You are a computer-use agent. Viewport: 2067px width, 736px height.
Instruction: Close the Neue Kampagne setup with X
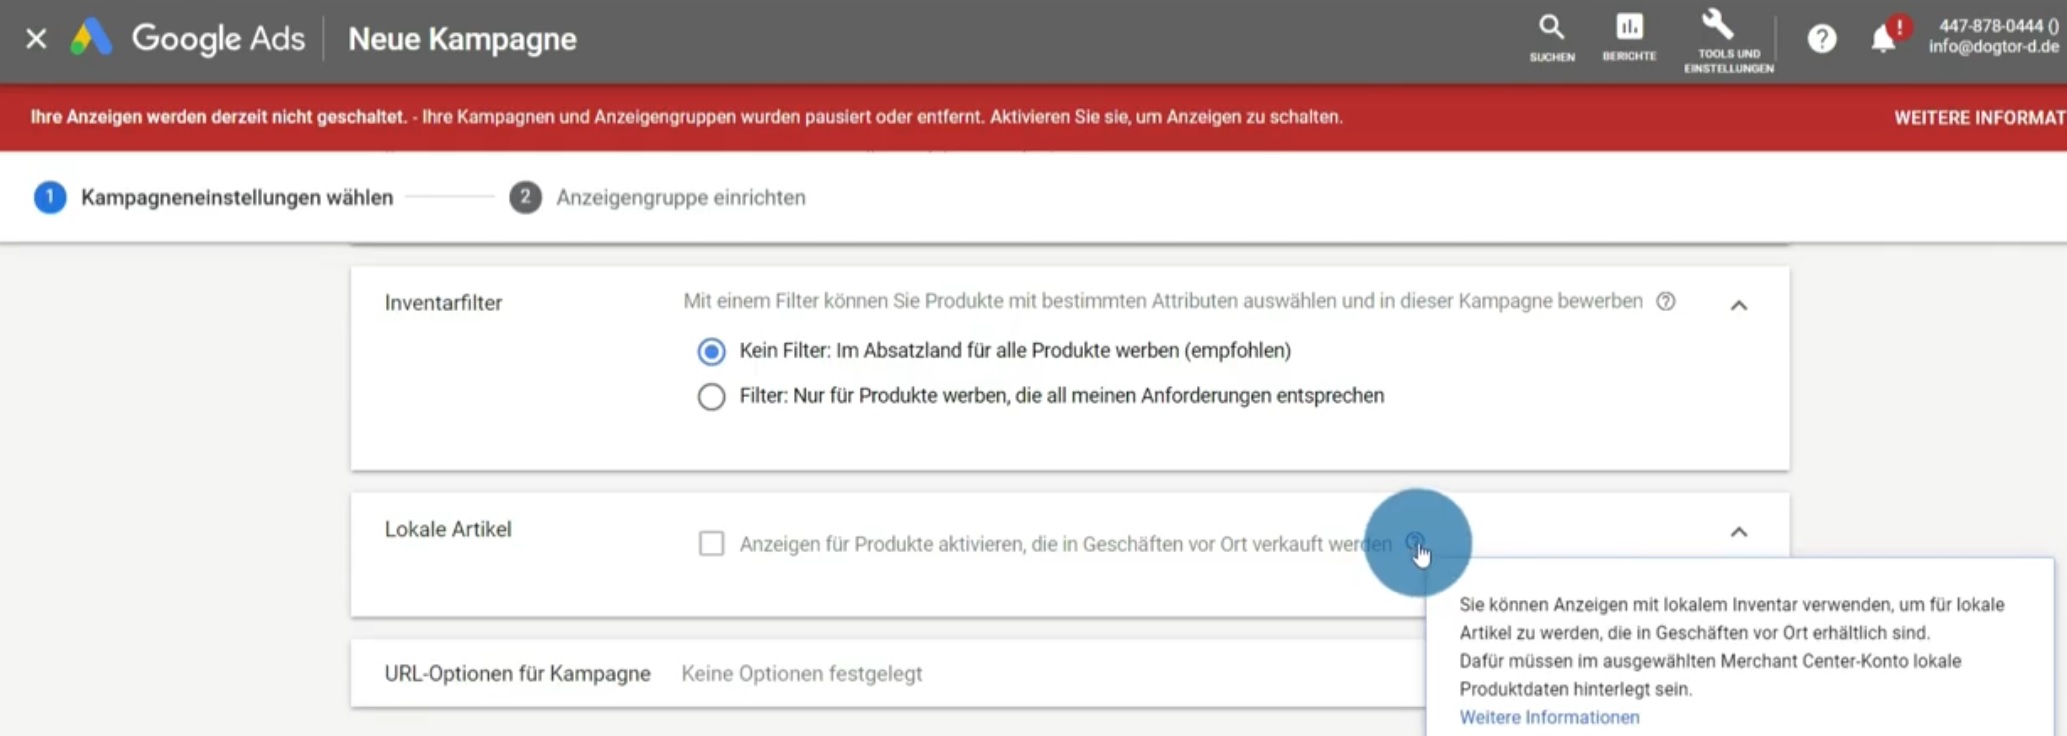click(x=36, y=39)
